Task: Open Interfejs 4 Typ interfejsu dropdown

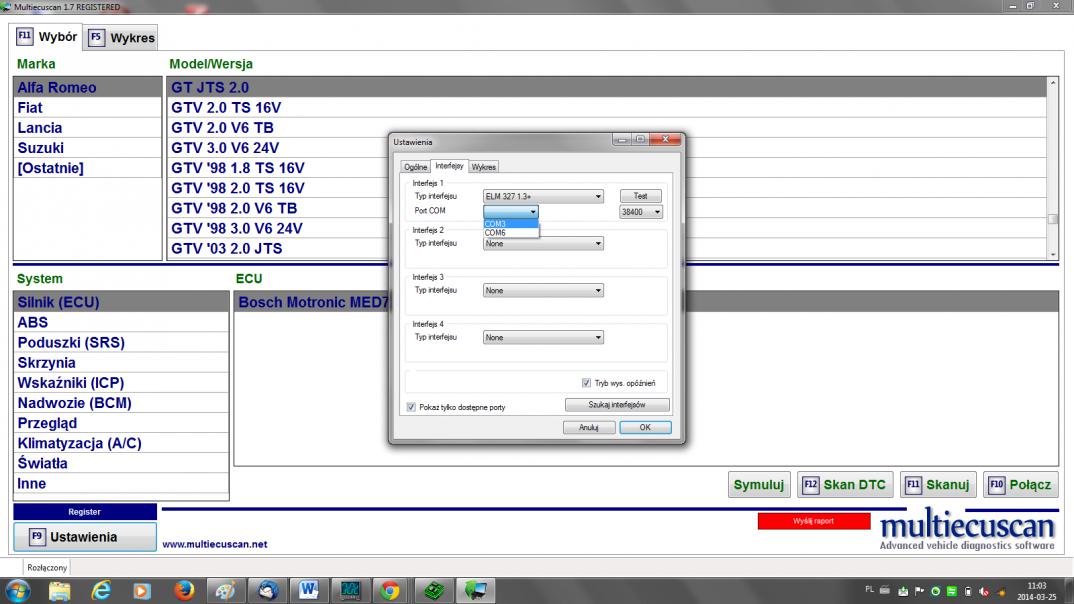Action: click(543, 338)
